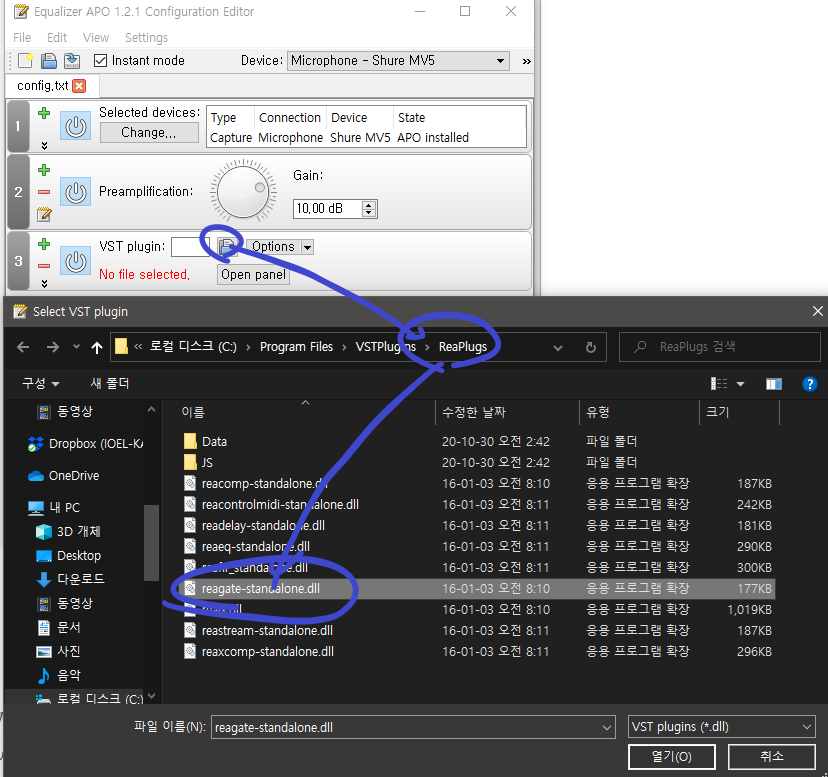Open the view options dropdown arrow
The width and height of the screenshot is (828, 777).
tap(740, 384)
